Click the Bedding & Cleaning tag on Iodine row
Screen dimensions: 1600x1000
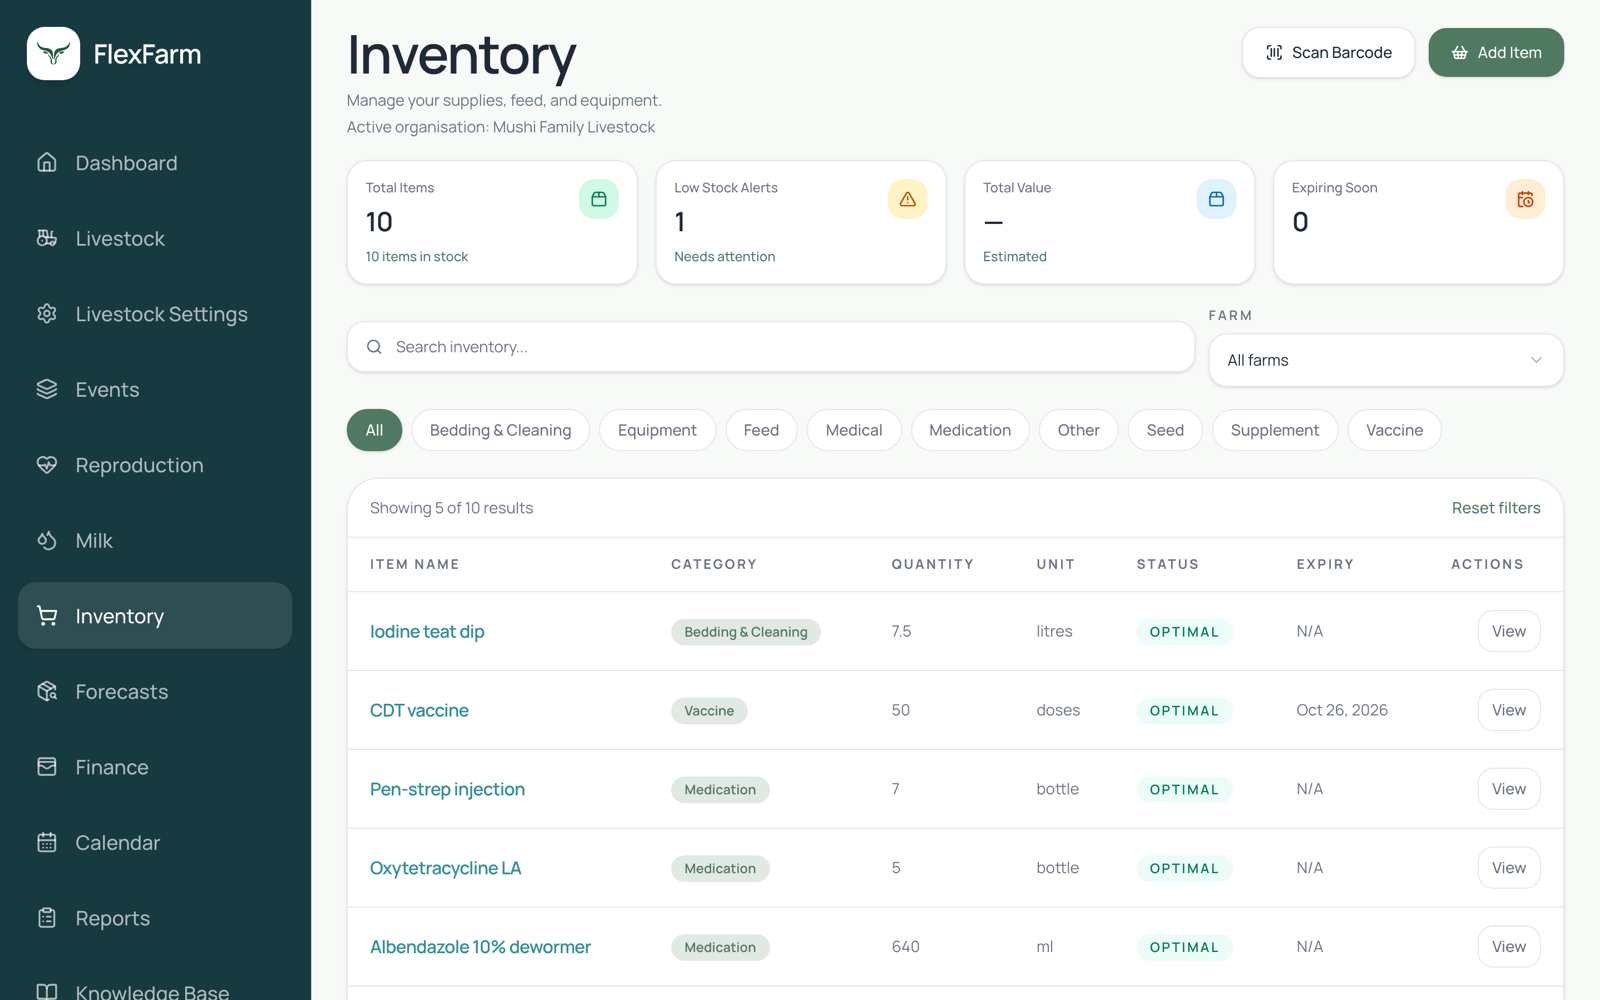click(x=746, y=632)
